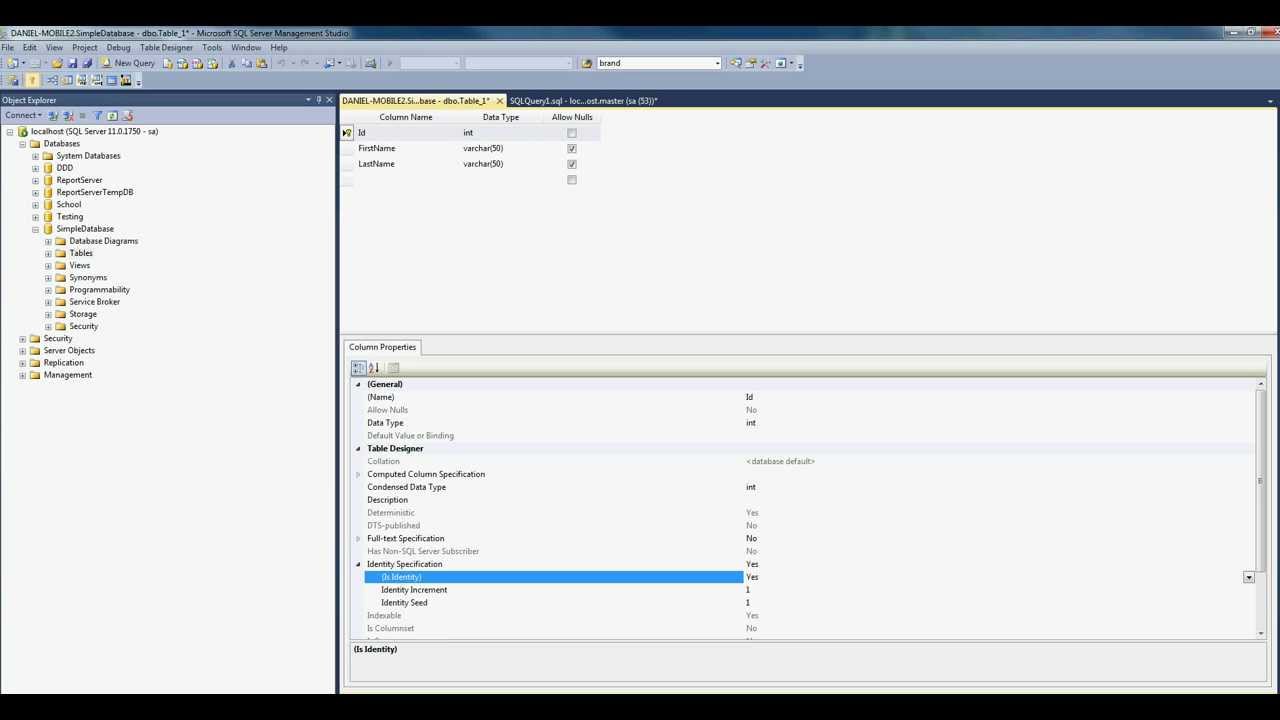
Task: Select the Programmability folder
Action: (99, 290)
